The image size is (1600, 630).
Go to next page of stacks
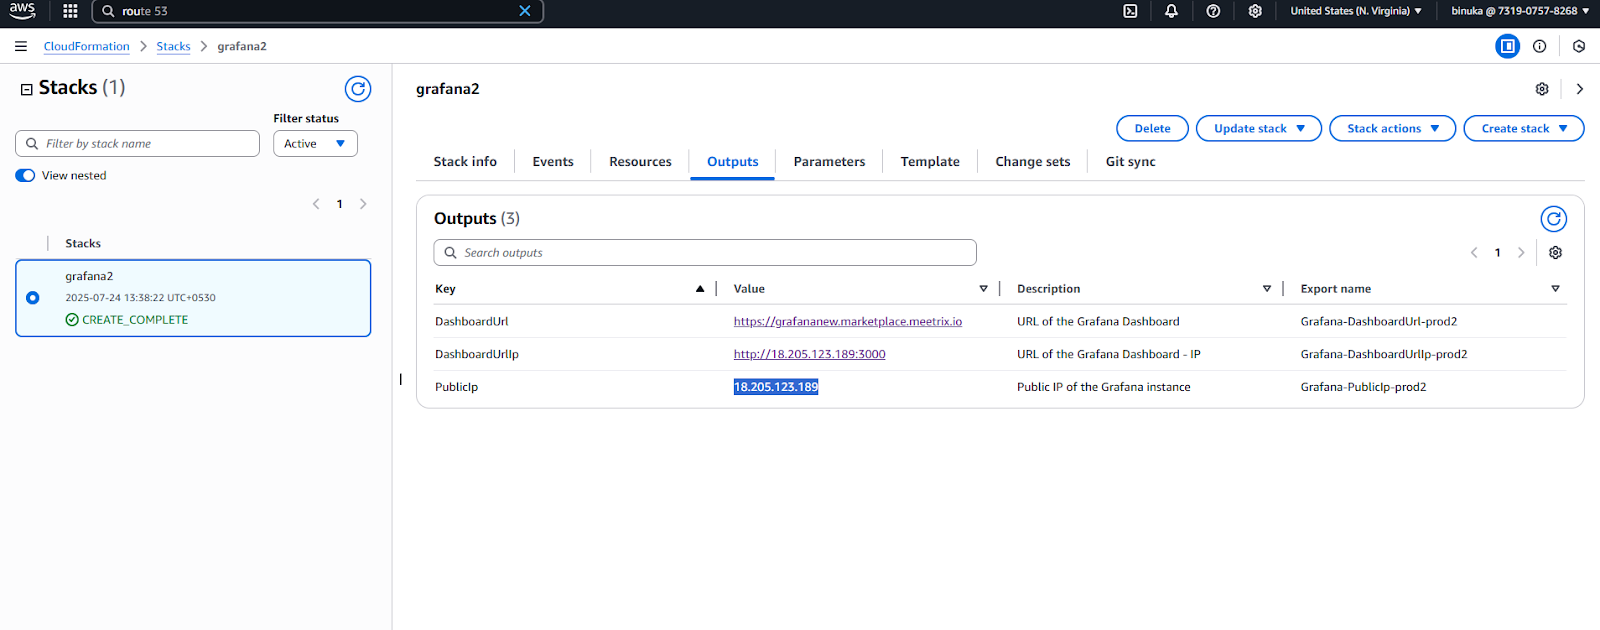pos(363,204)
